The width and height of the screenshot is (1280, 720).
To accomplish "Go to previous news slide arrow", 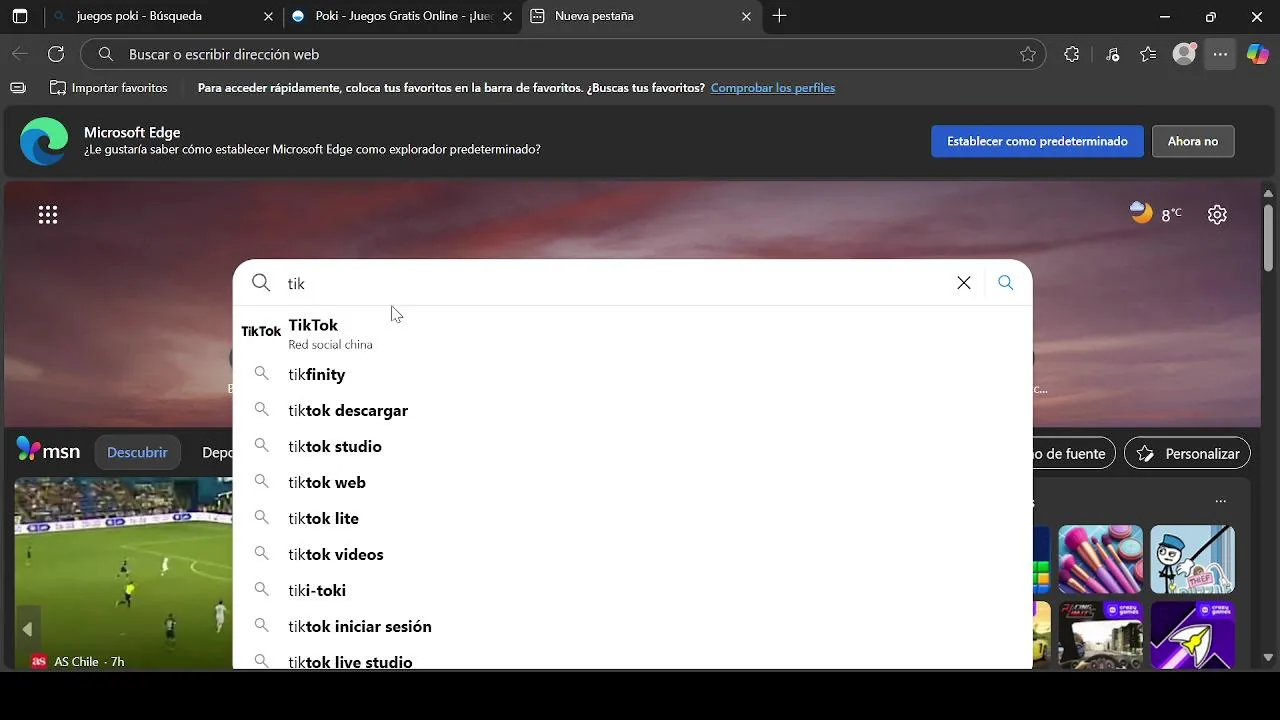I will click(27, 629).
